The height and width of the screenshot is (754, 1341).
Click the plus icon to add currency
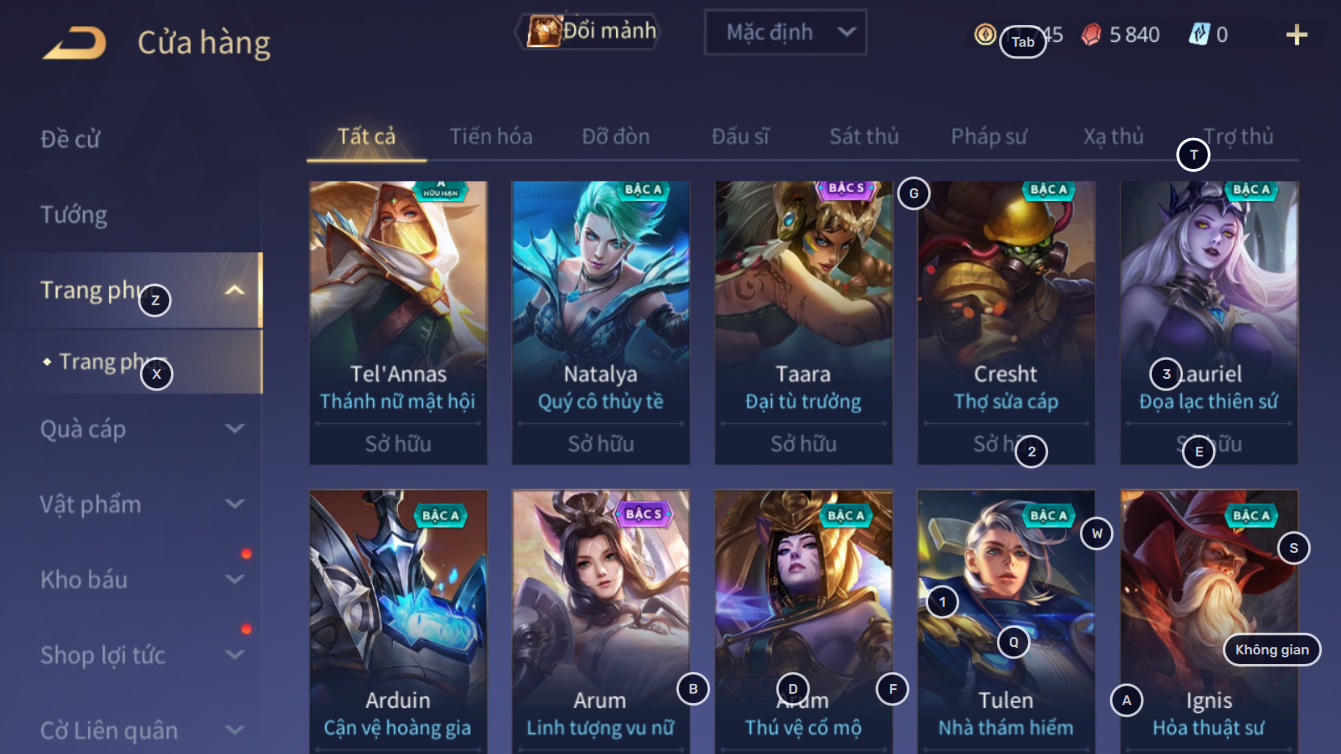point(1296,35)
